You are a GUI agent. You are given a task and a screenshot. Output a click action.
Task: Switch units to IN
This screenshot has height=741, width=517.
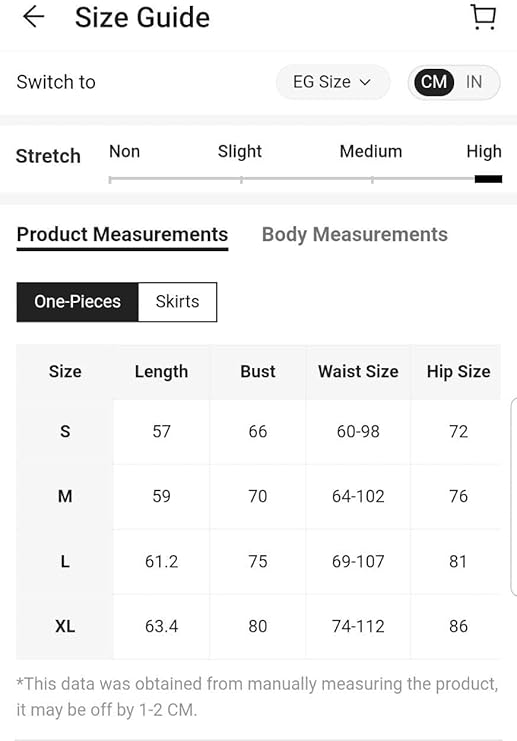474,82
